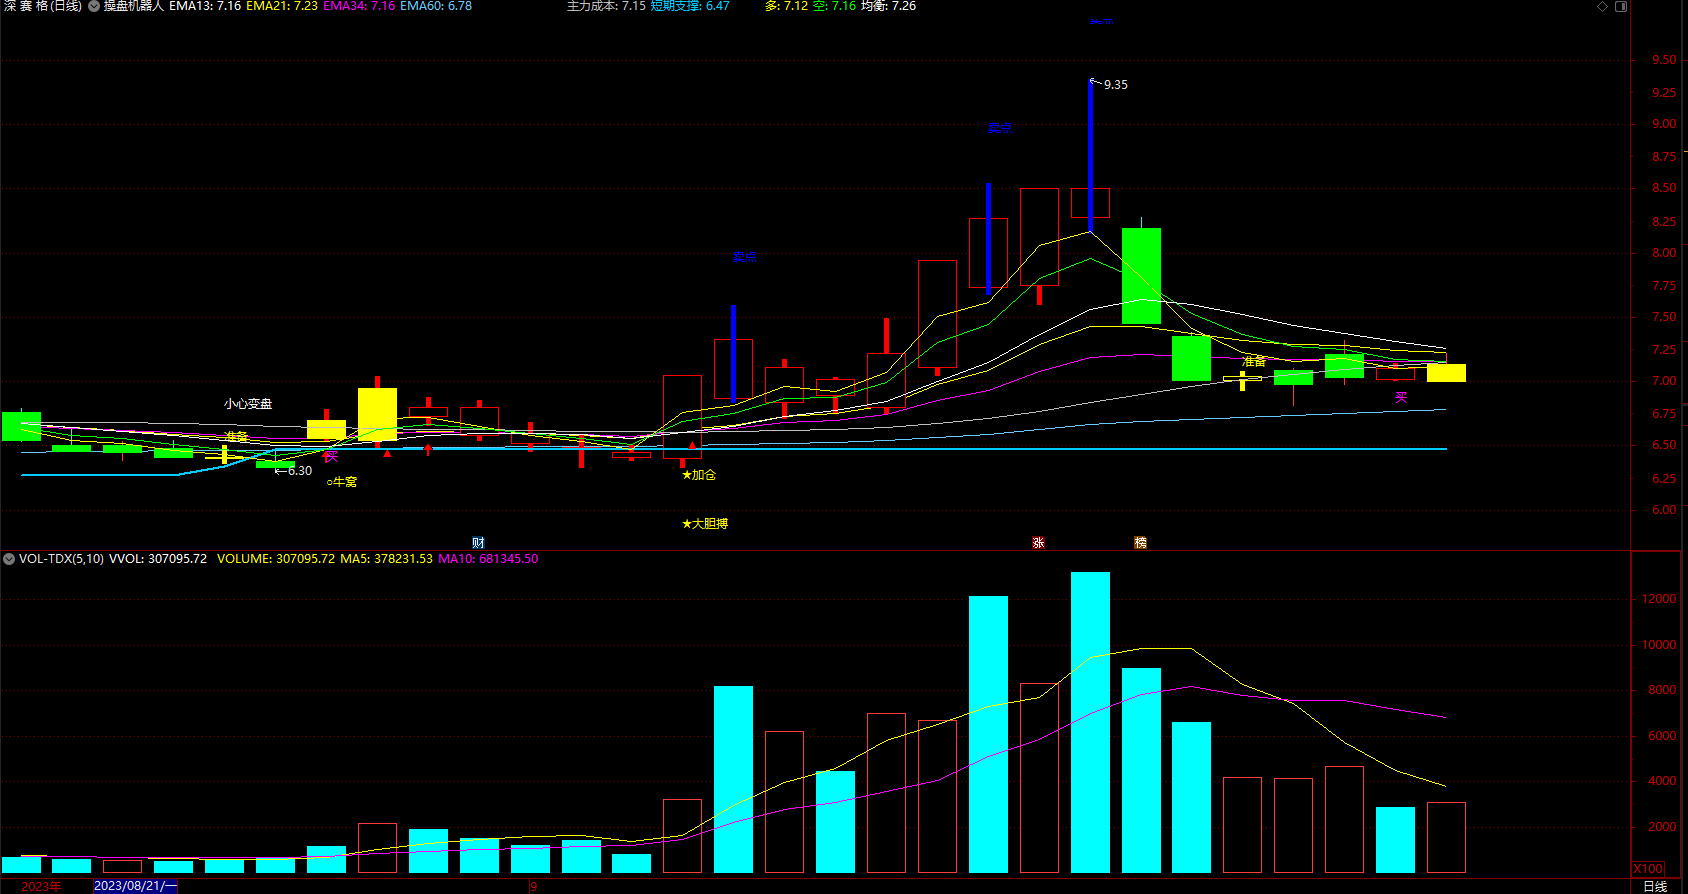The height and width of the screenshot is (894, 1688).
Task: Click the EMA13: 7.16 value
Action: [205, 6]
